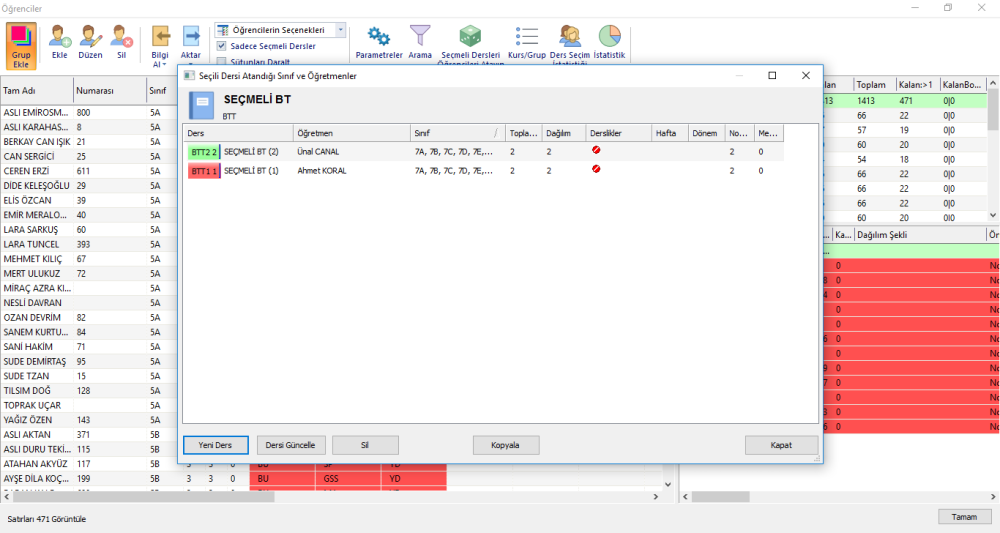This screenshot has width=1000, height=533.
Task: Sort by the Öğretmen column header
Action: click(x=351, y=133)
